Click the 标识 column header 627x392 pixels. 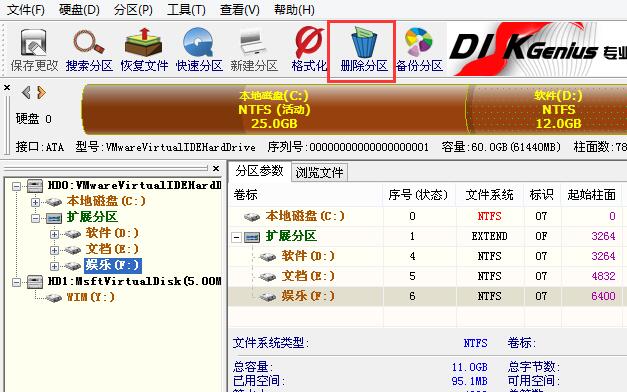pyautogui.click(x=541, y=195)
